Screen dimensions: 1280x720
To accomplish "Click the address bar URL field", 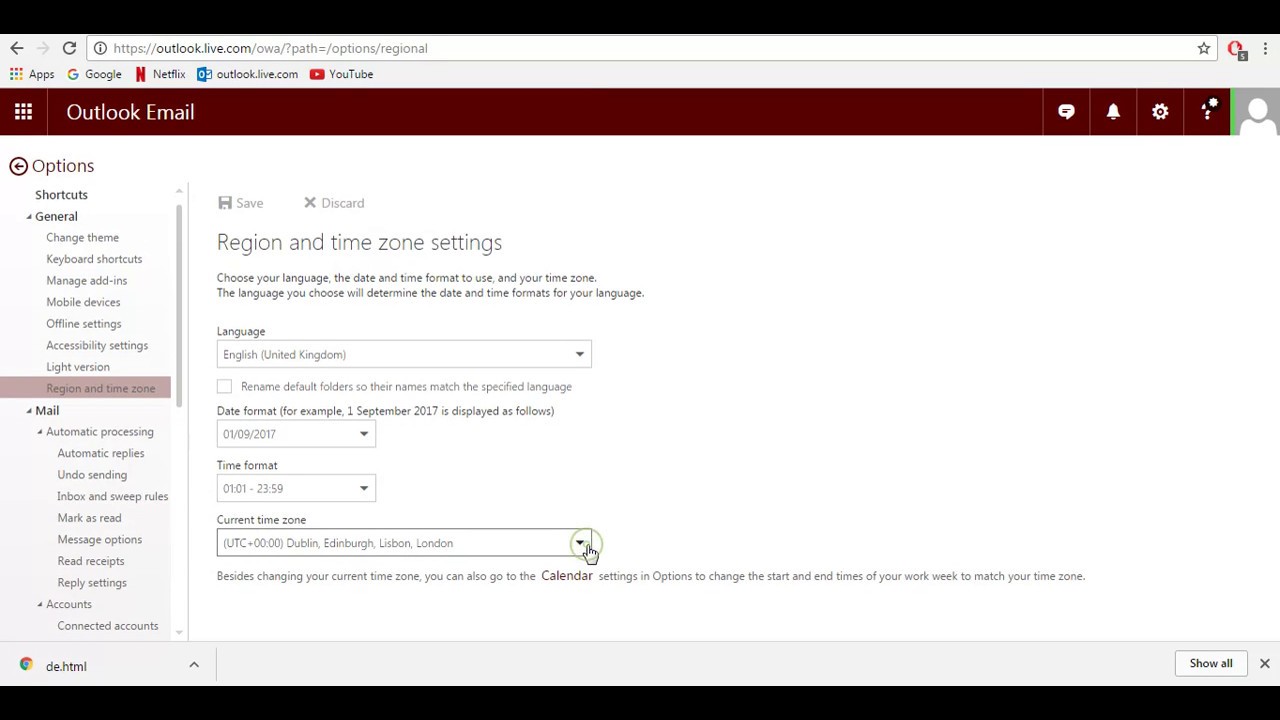I will (x=650, y=48).
